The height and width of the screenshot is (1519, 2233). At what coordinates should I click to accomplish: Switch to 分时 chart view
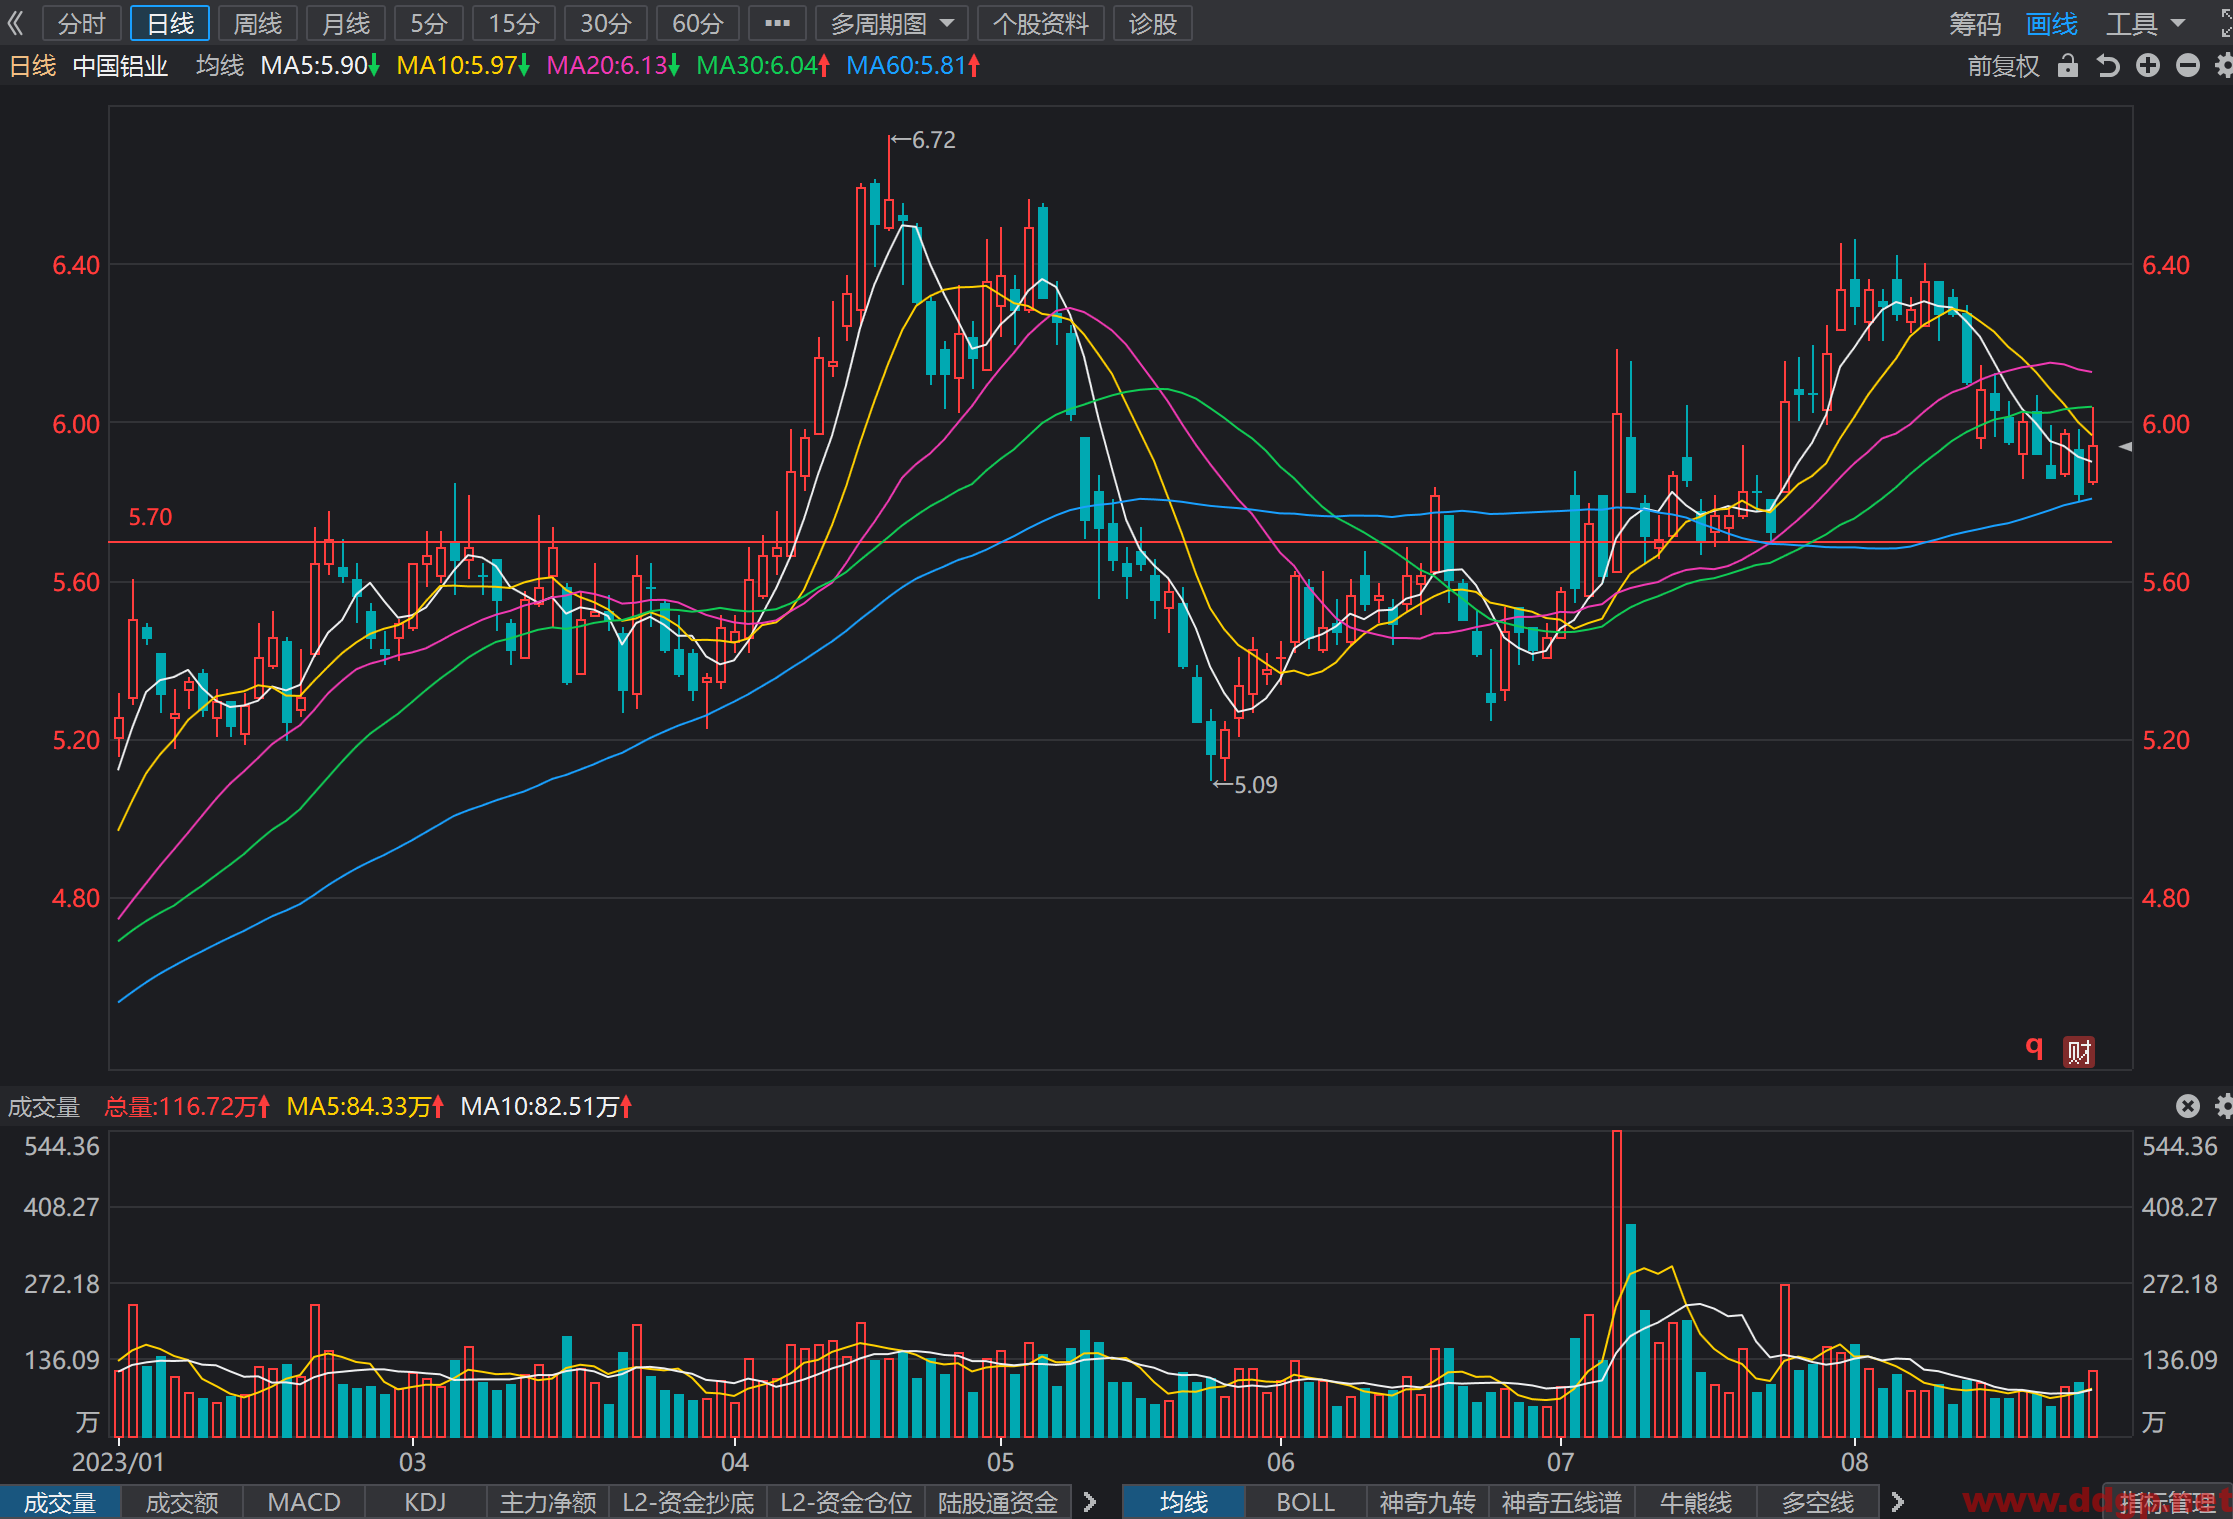82,23
